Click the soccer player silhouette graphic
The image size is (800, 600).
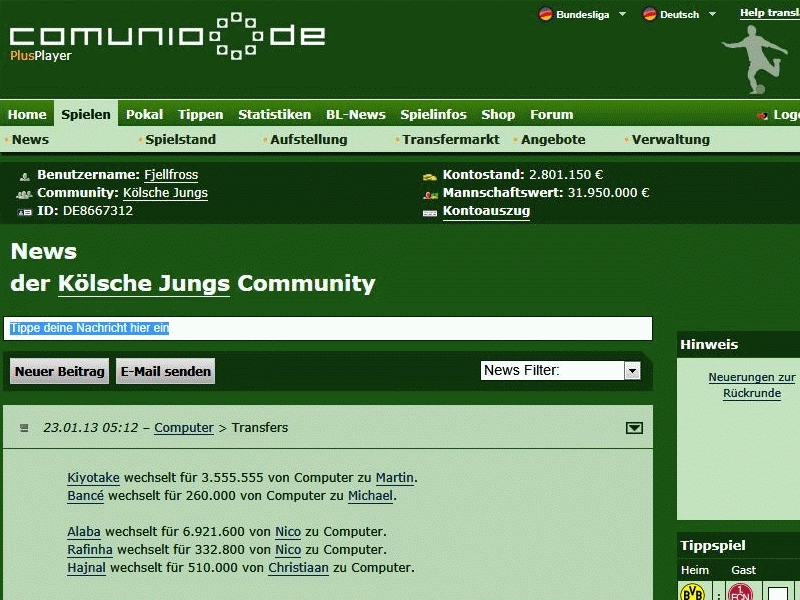[x=755, y=60]
